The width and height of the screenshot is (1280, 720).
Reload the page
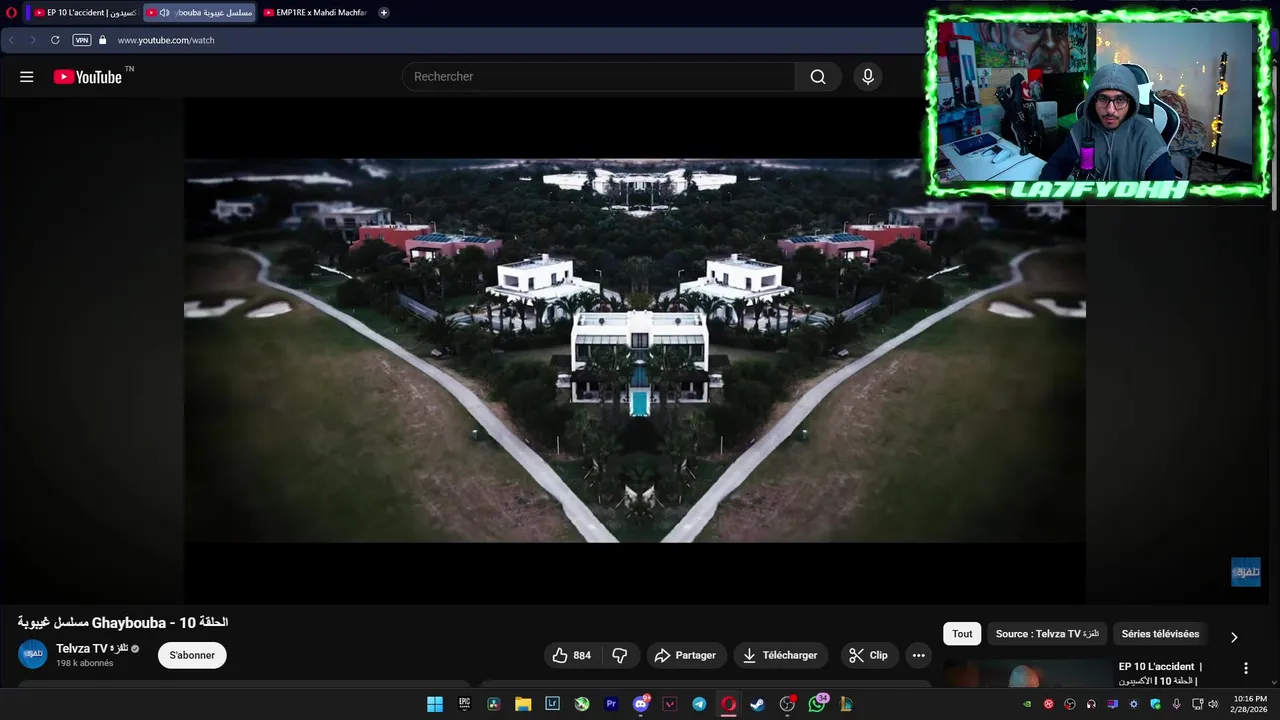[55, 40]
